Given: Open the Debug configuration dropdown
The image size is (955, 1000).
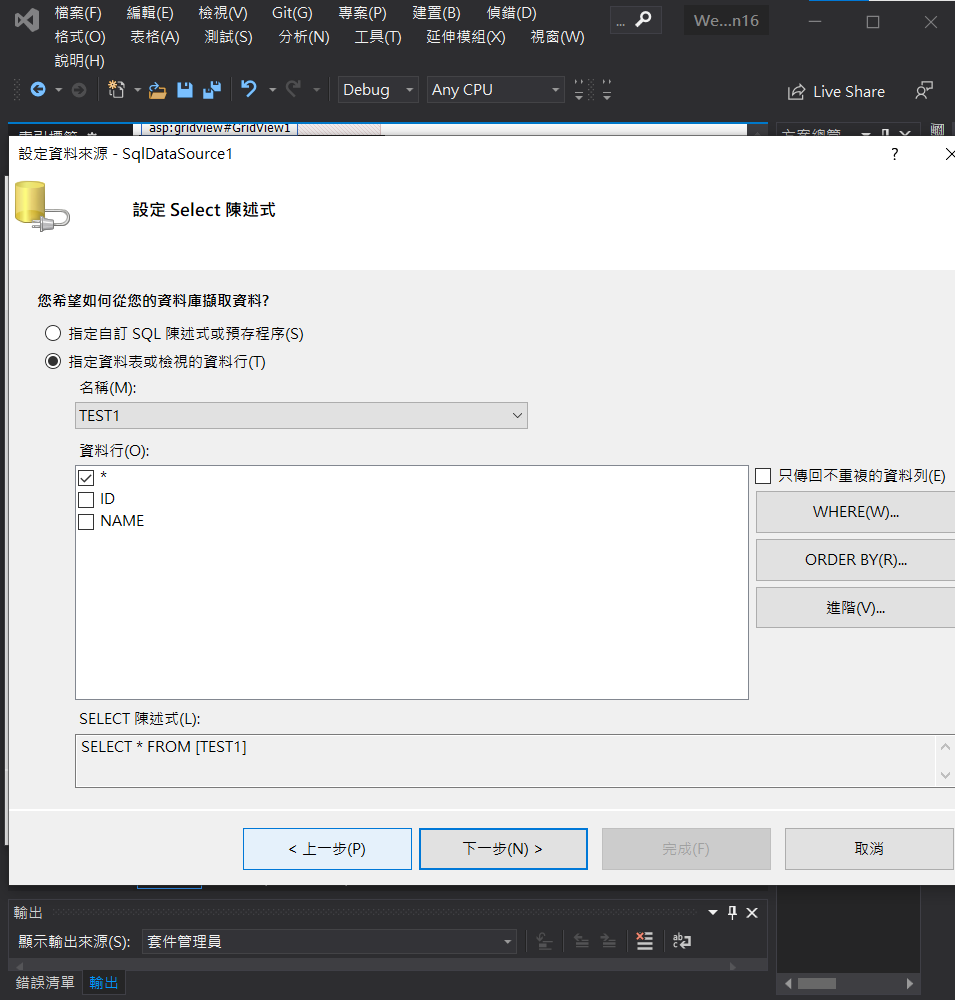Looking at the screenshot, I should (378, 90).
